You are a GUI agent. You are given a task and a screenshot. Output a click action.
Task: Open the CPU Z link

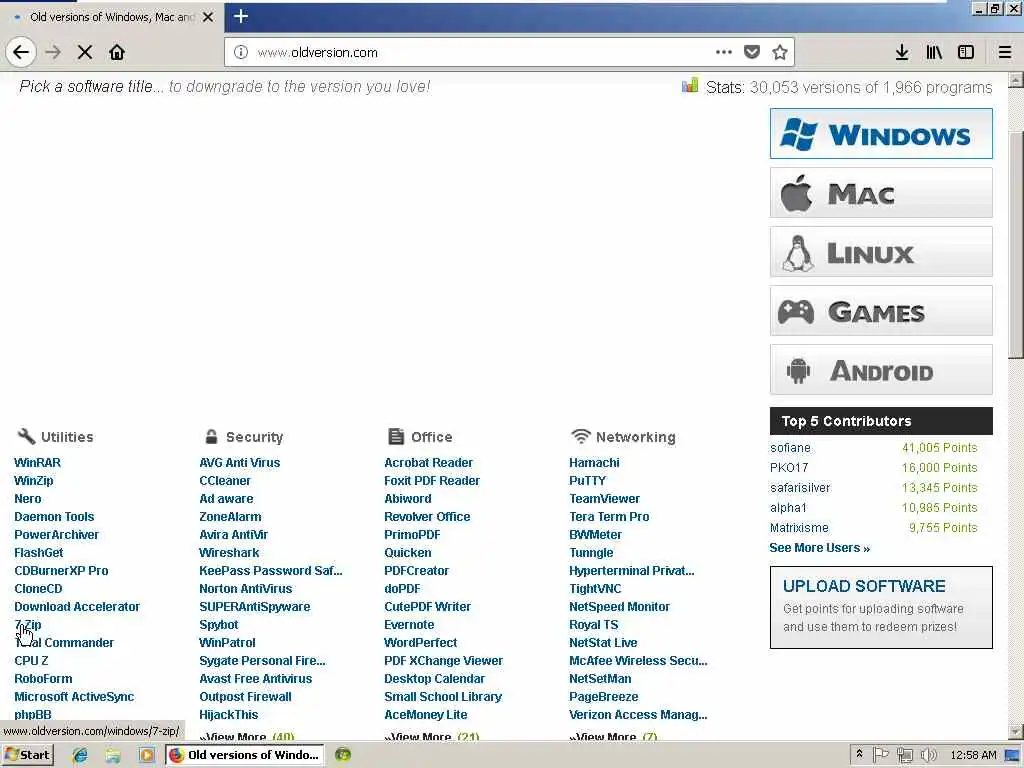31,661
